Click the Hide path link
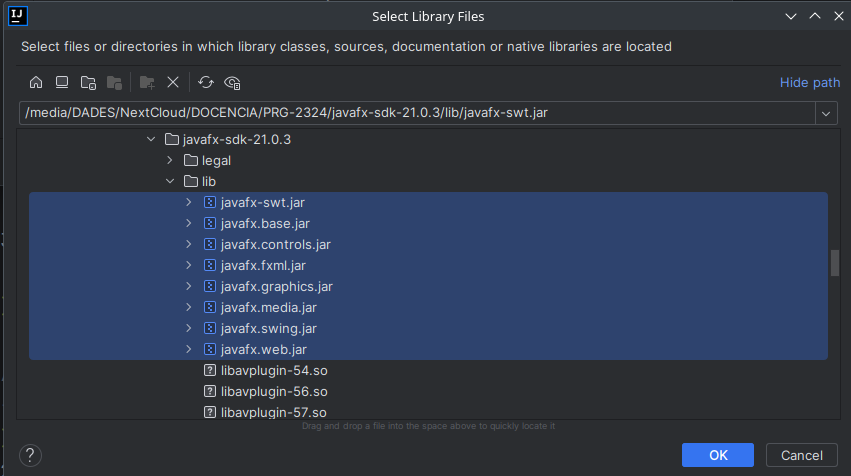This screenshot has width=851, height=476. 809,82
